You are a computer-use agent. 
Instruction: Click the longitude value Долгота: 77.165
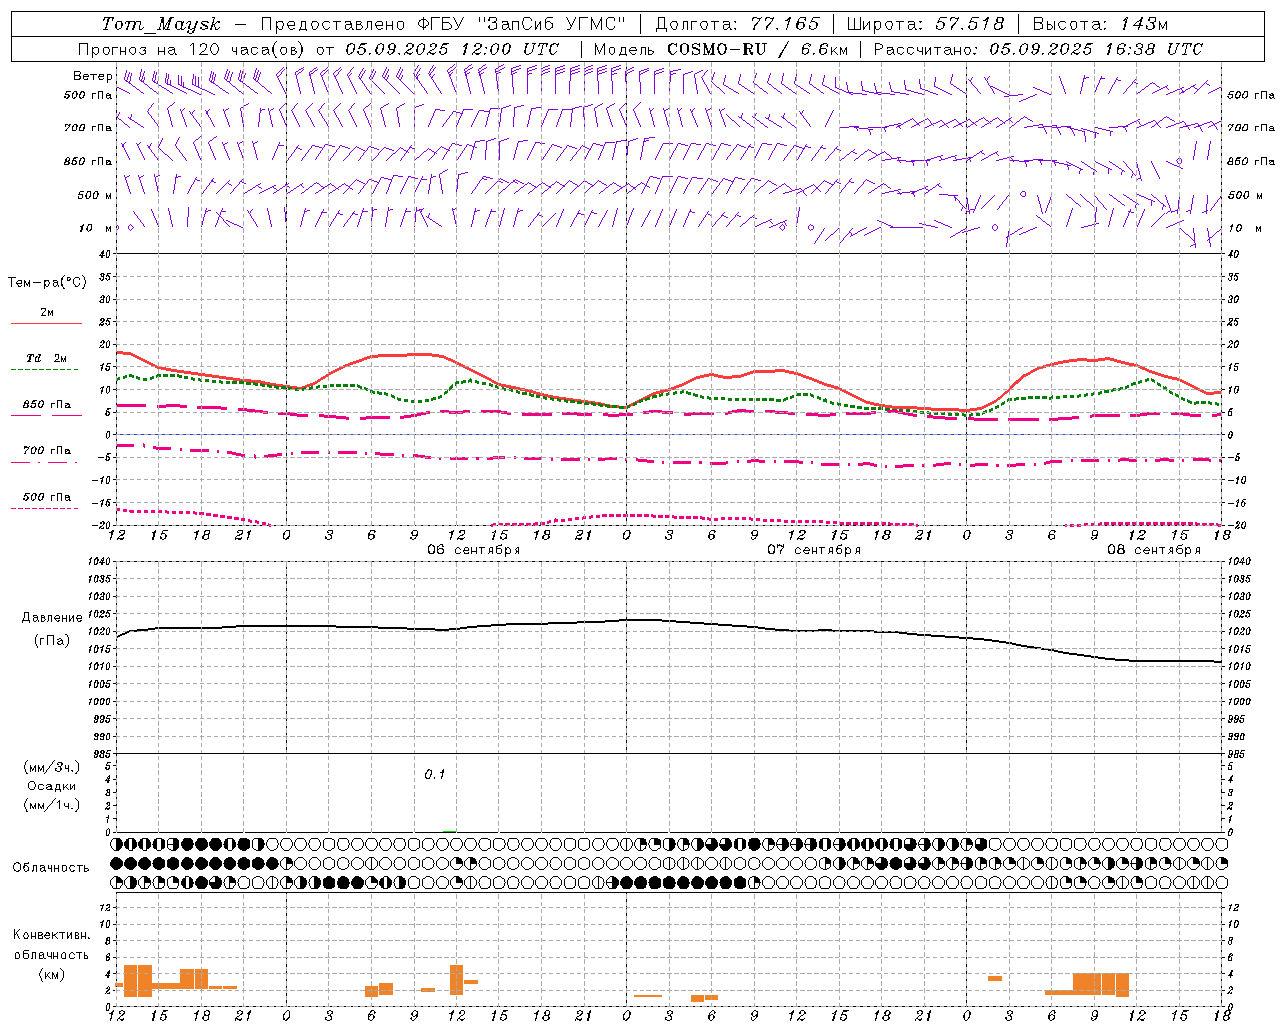pyautogui.click(x=737, y=24)
